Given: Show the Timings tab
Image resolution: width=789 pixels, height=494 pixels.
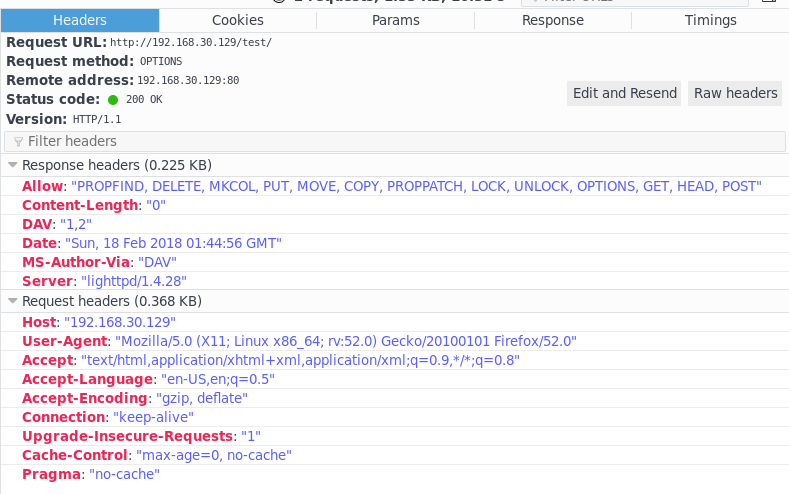Looking at the screenshot, I should [710, 20].
